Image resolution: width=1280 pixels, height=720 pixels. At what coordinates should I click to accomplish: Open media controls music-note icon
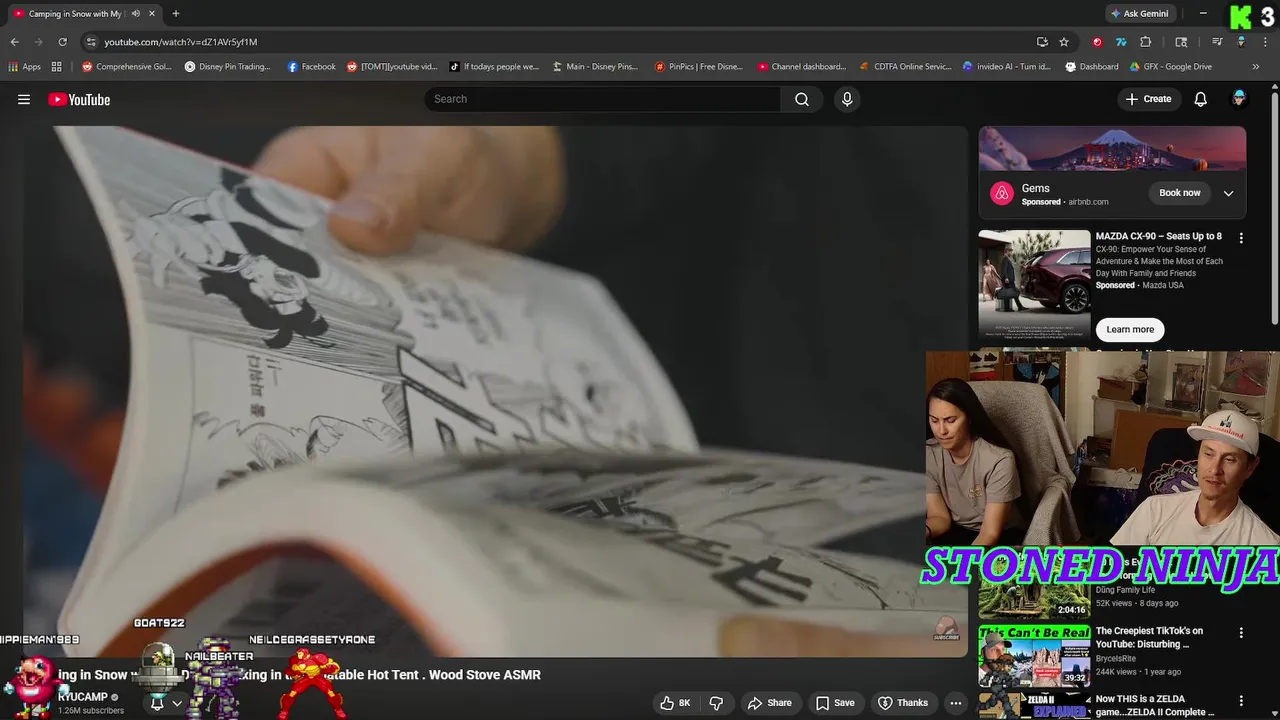(x=1217, y=42)
